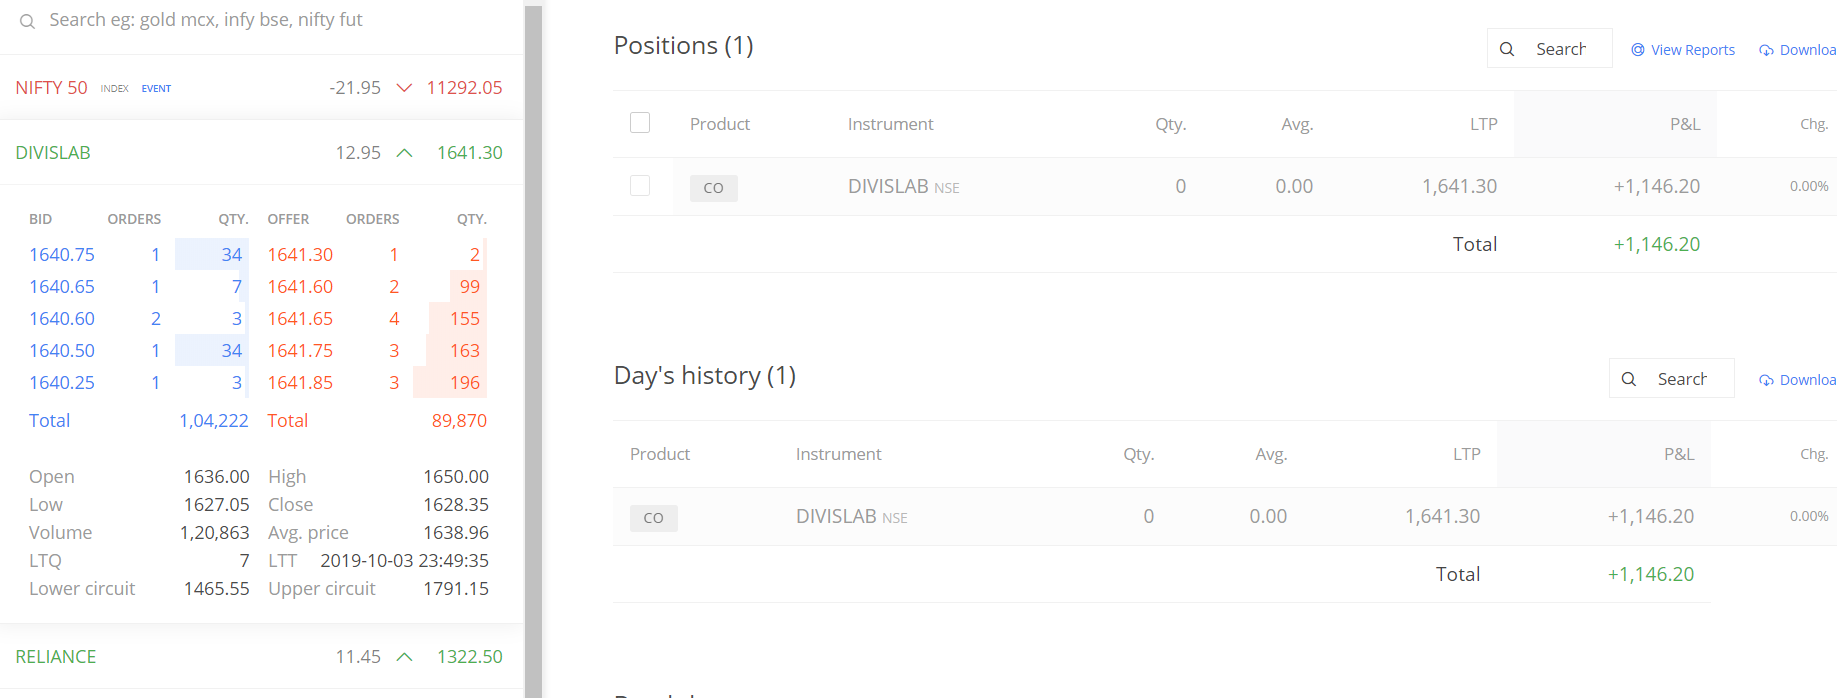Viewport: 1837px width, 698px height.
Task: Sort positions by the Instrument column header
Action: [x=890, y=124]
